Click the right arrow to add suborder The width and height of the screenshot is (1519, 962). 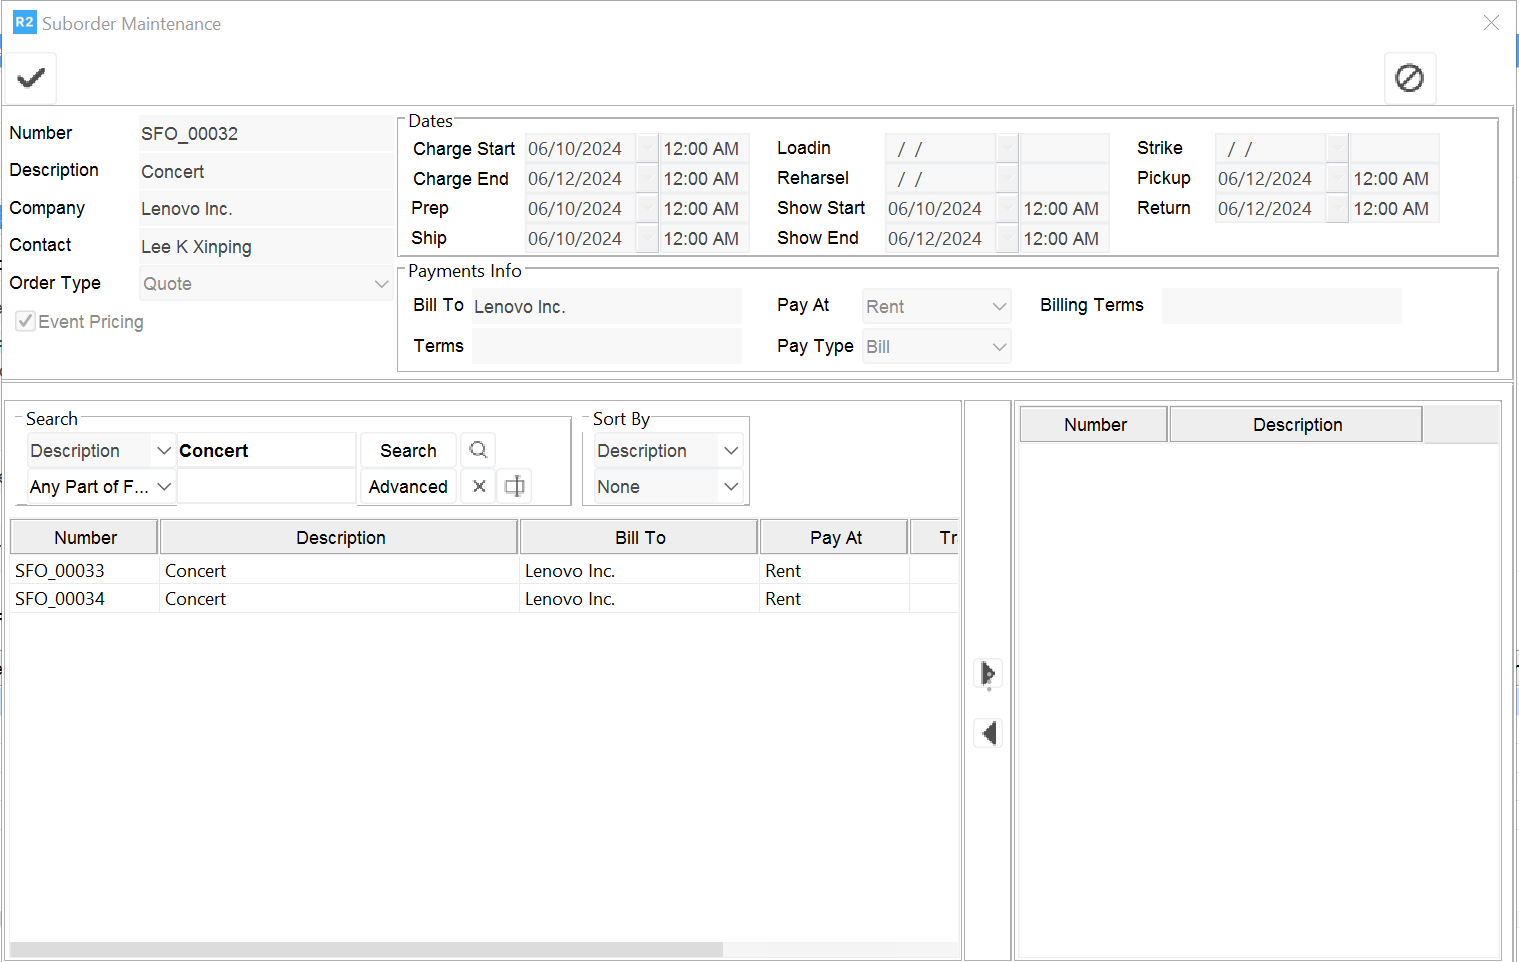pyautogui.click(x=988, y=673)
